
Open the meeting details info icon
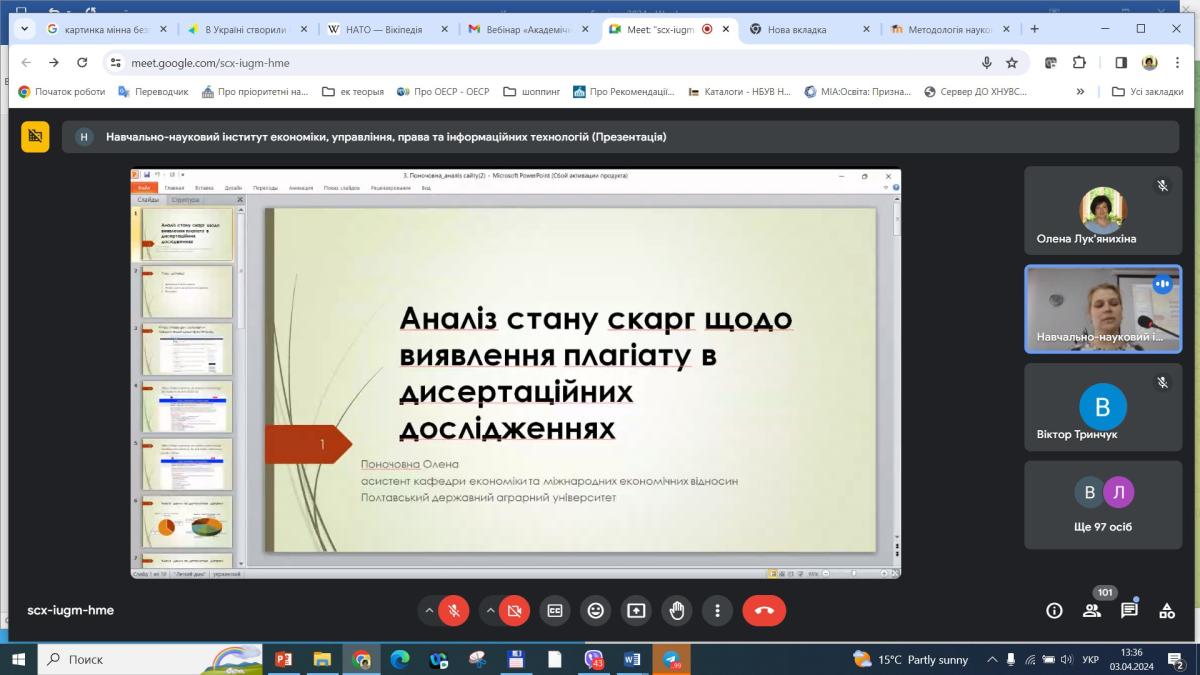pyautogui.click(x=1053, y=610)
